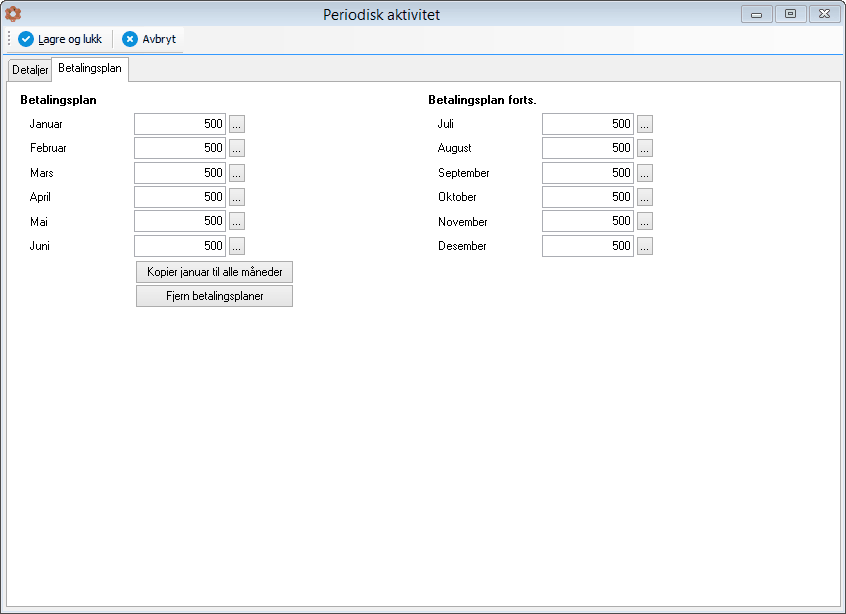Viewport: 846px width, 614px height.
Task: Open the ellipsis button next to Oktober
Action: [x=645, y=197]
